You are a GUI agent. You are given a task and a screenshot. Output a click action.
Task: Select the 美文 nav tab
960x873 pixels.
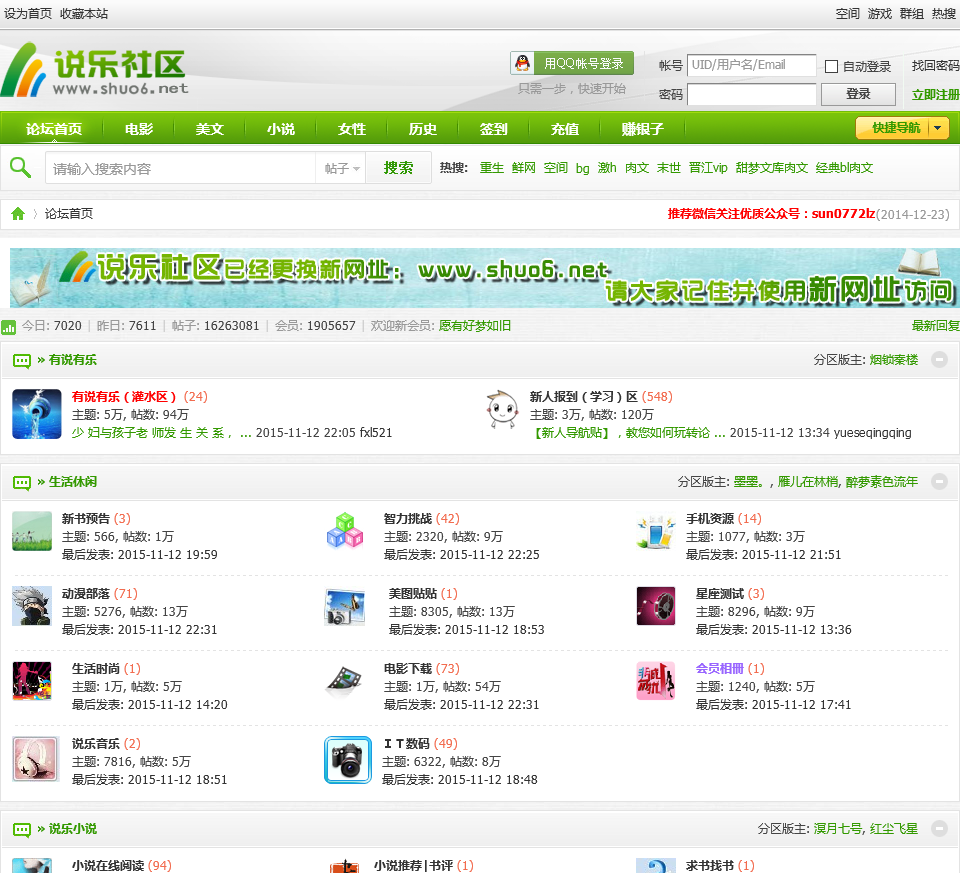click(209, 129)
